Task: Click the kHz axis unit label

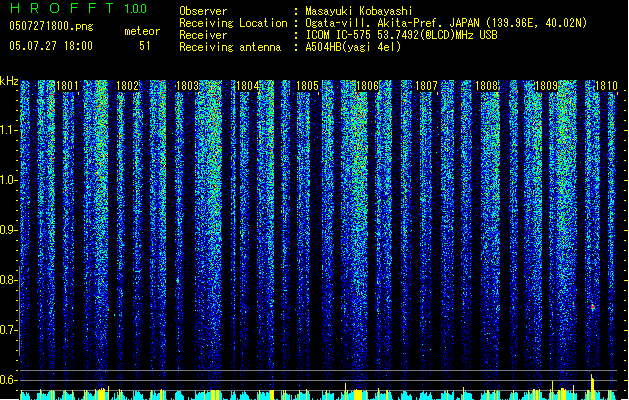Action: [9, 81]
